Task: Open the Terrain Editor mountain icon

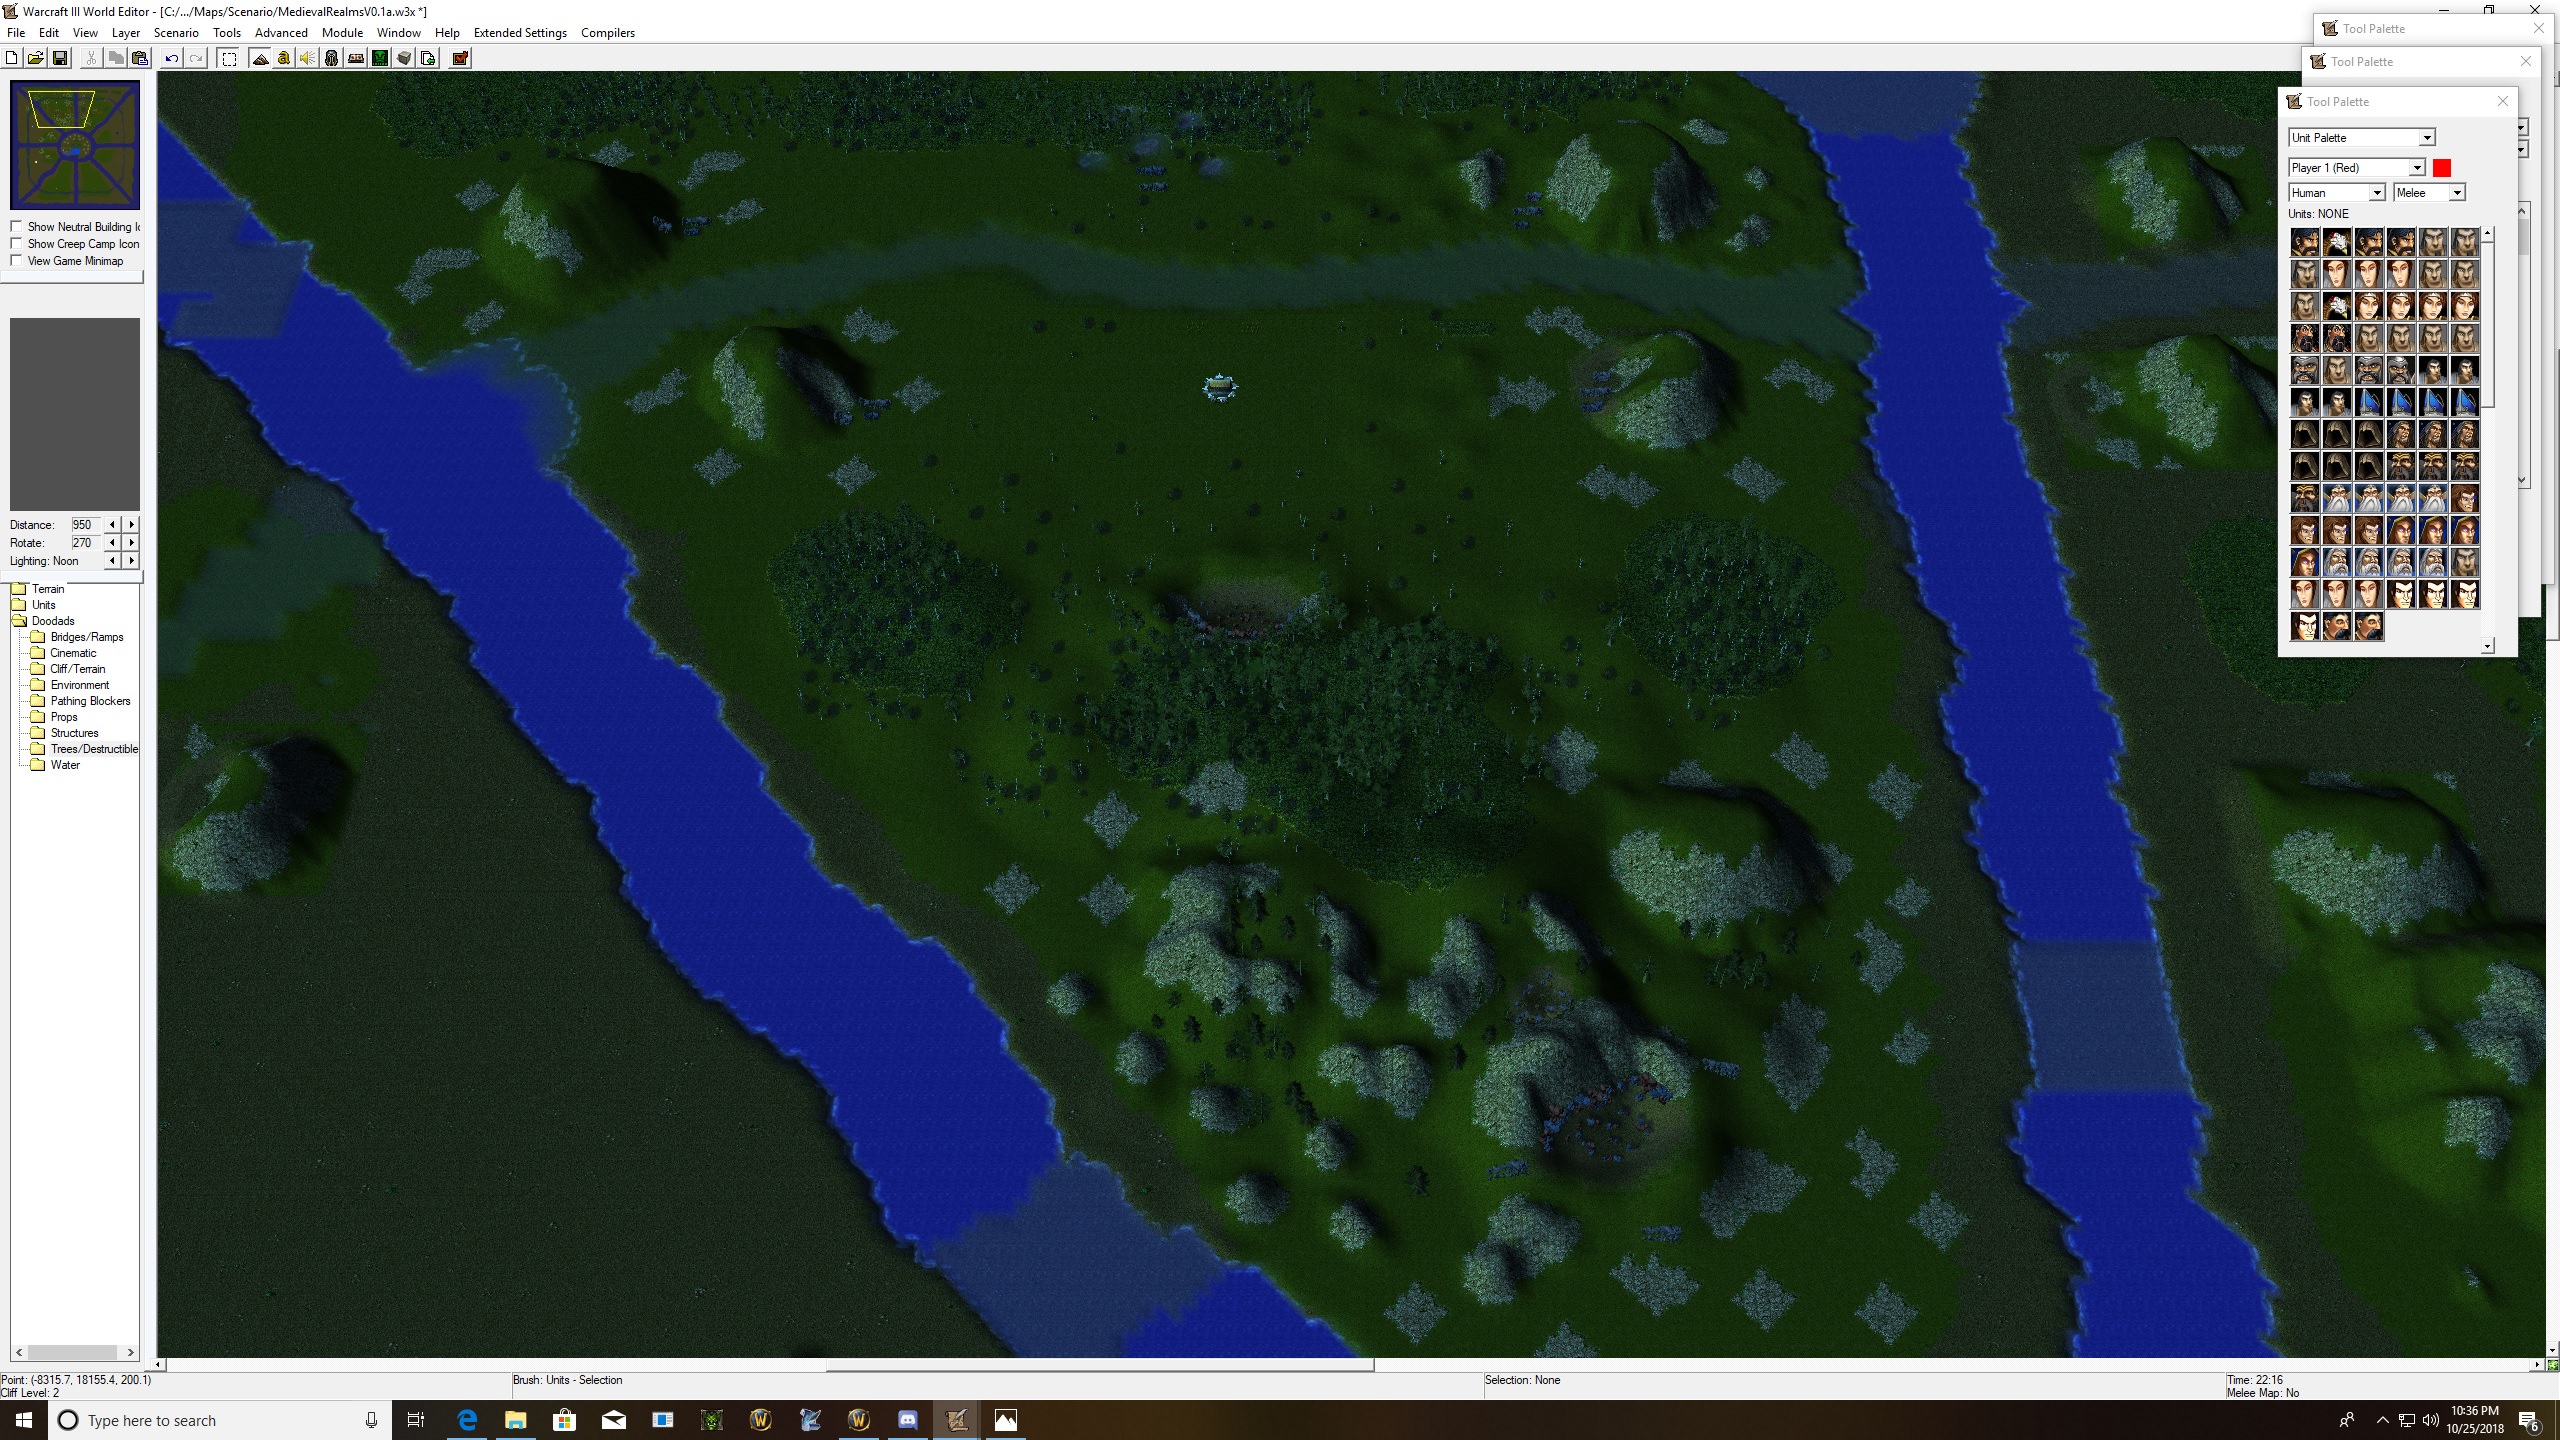Action: (x=260, y=58)
